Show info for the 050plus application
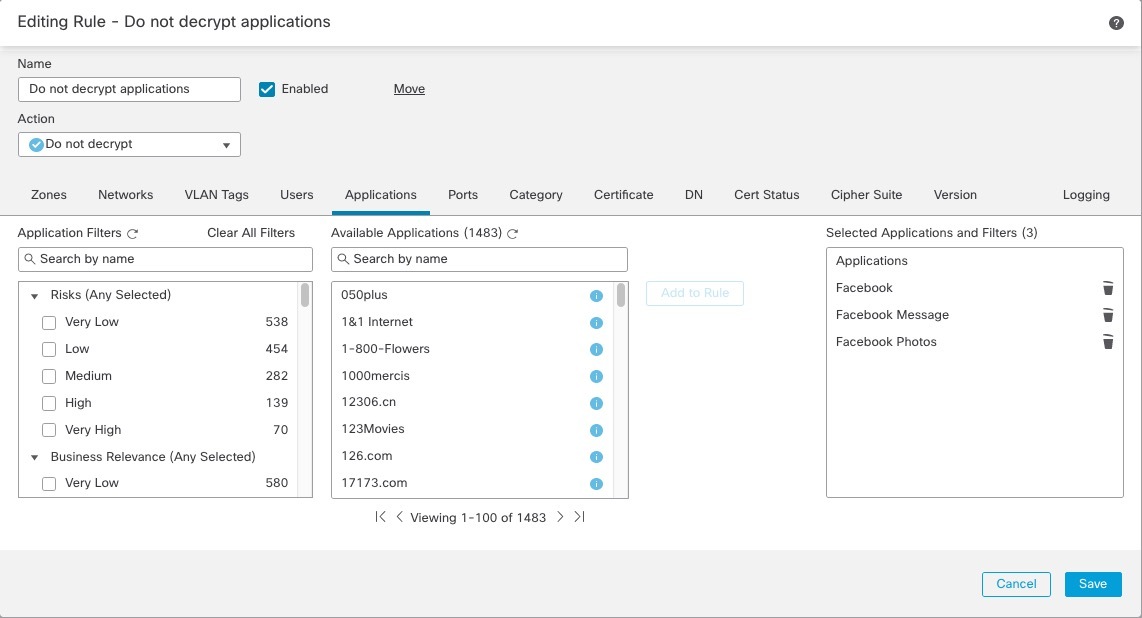The width and height of the screenshot is (1142, 618). pyautogui.click(x=597, y=296)
